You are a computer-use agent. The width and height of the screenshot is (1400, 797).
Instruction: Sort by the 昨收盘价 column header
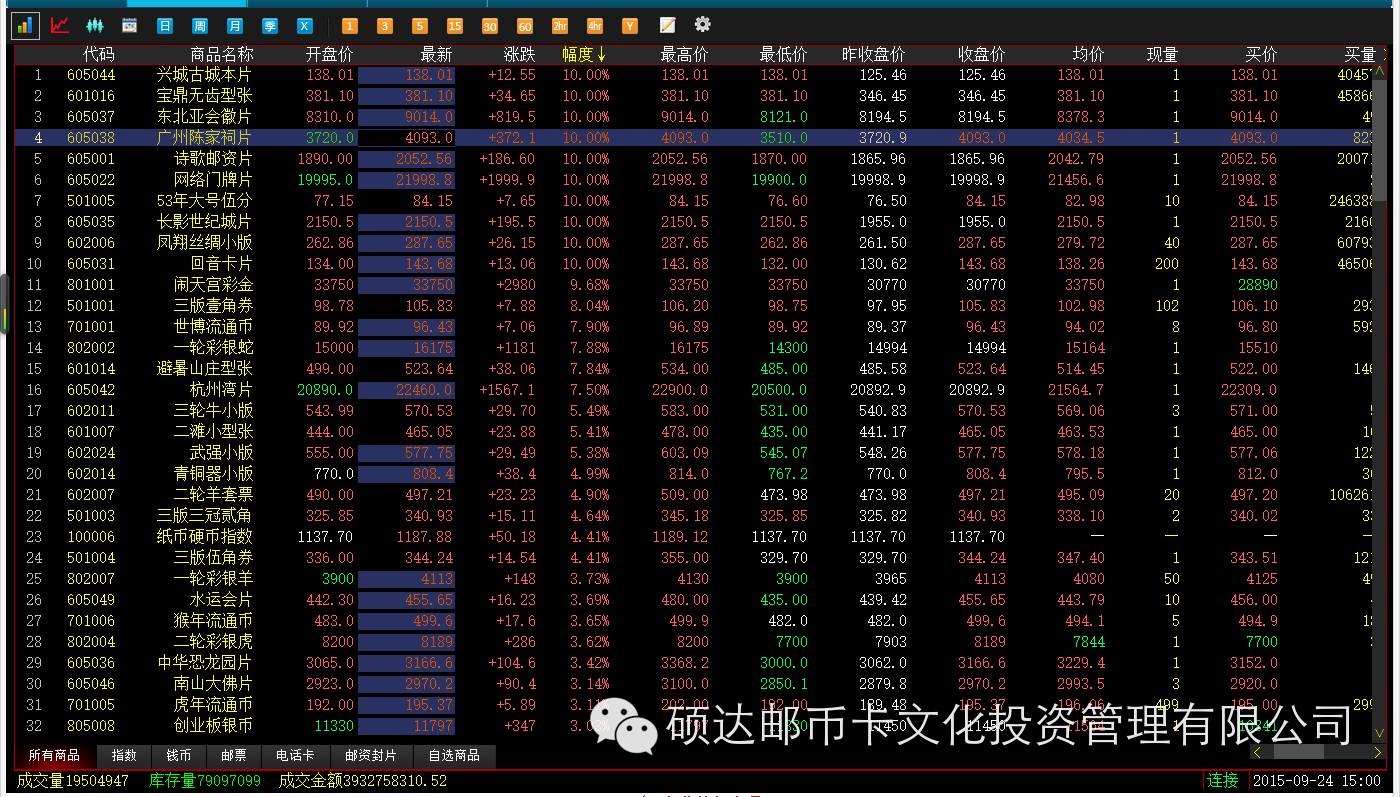click(874, 55)
